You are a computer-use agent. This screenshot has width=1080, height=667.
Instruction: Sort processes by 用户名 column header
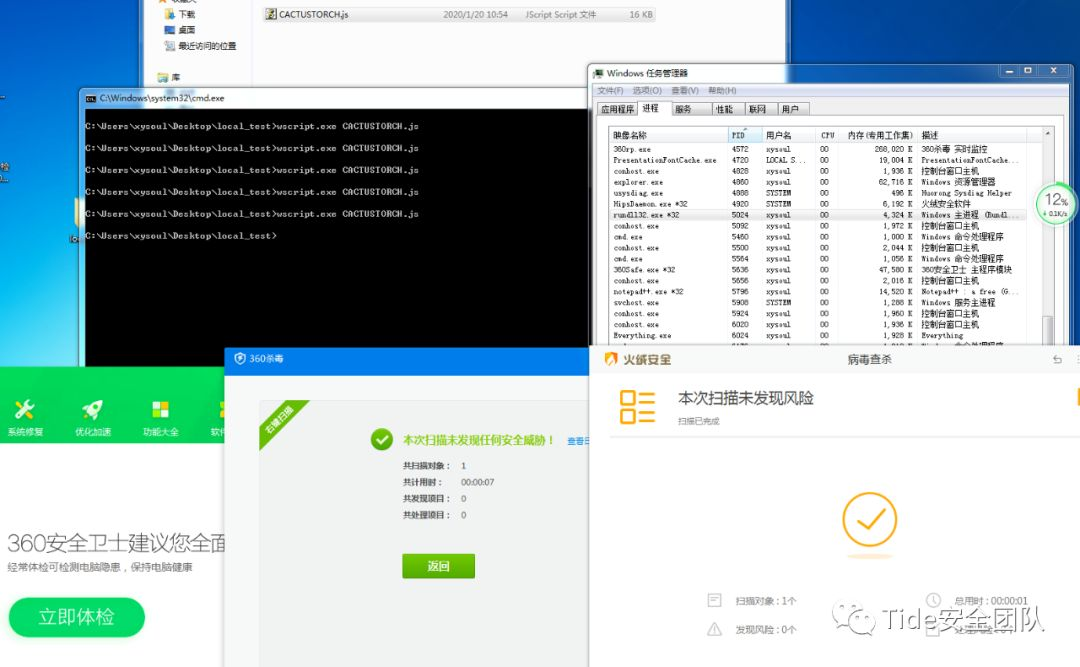788,135
